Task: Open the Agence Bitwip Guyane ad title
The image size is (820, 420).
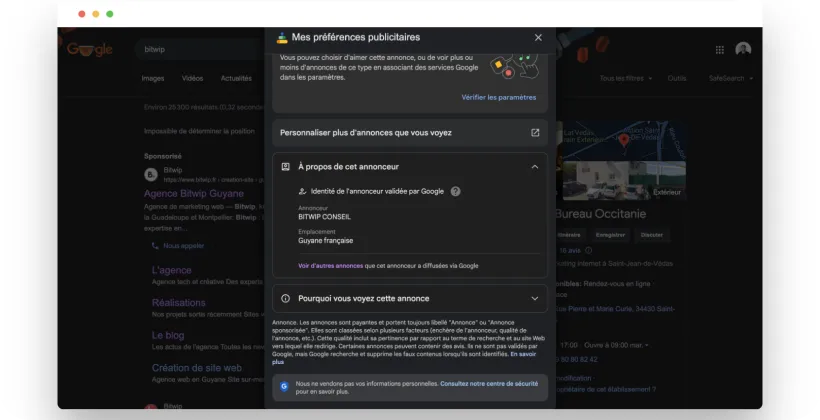Action: pos(193,194)
